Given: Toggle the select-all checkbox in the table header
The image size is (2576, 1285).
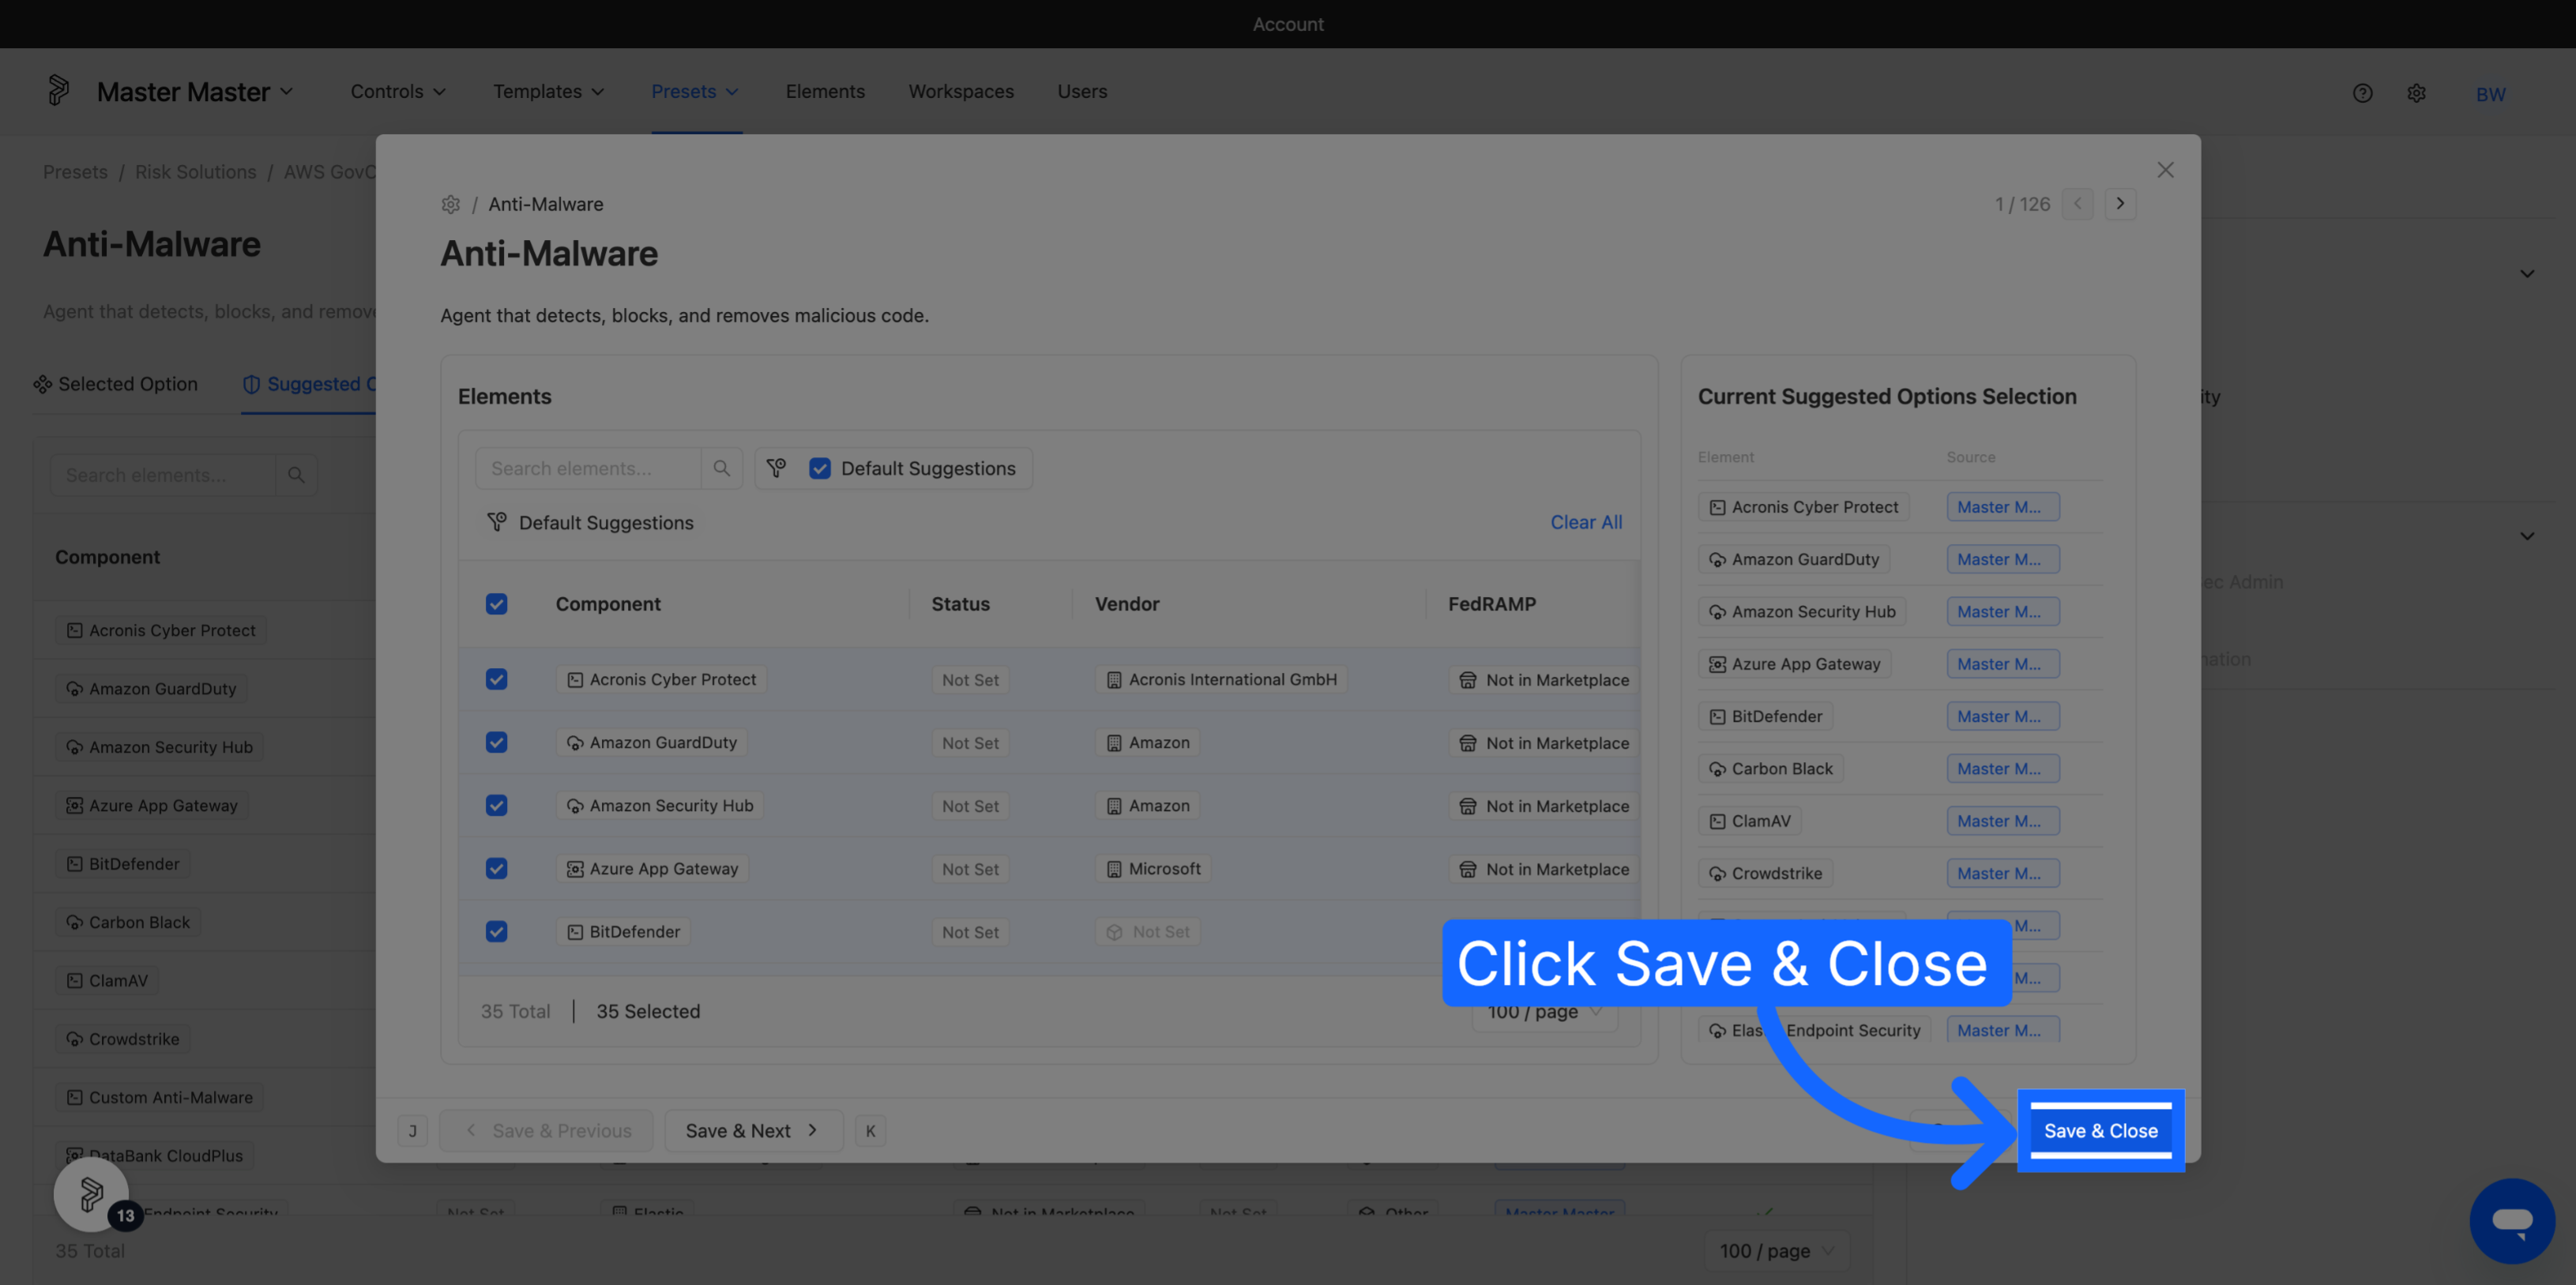Looking at the screenshot, I should 496,604.
